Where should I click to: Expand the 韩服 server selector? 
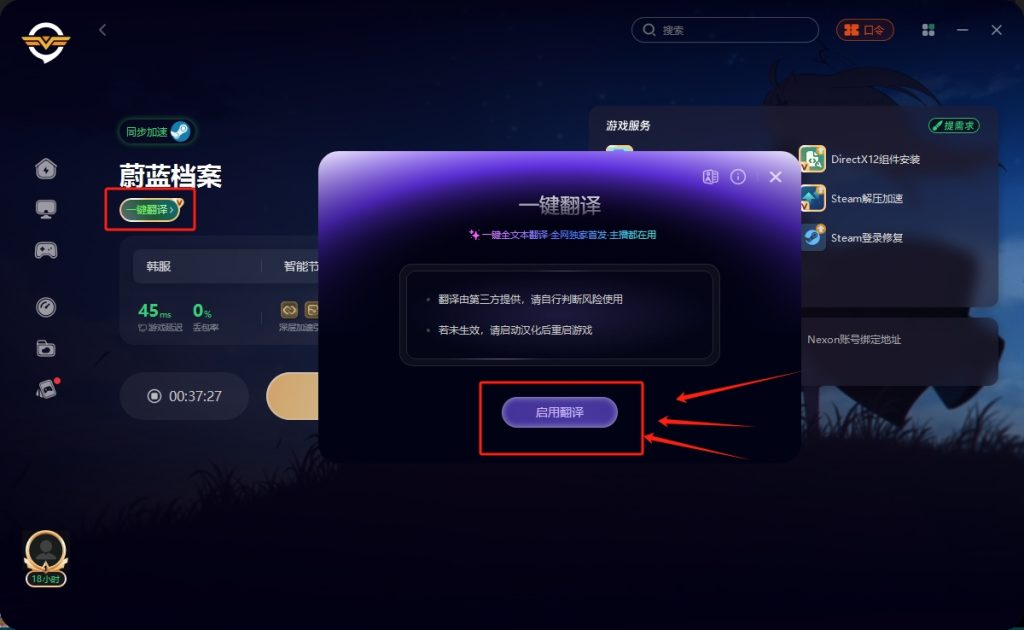196,266
